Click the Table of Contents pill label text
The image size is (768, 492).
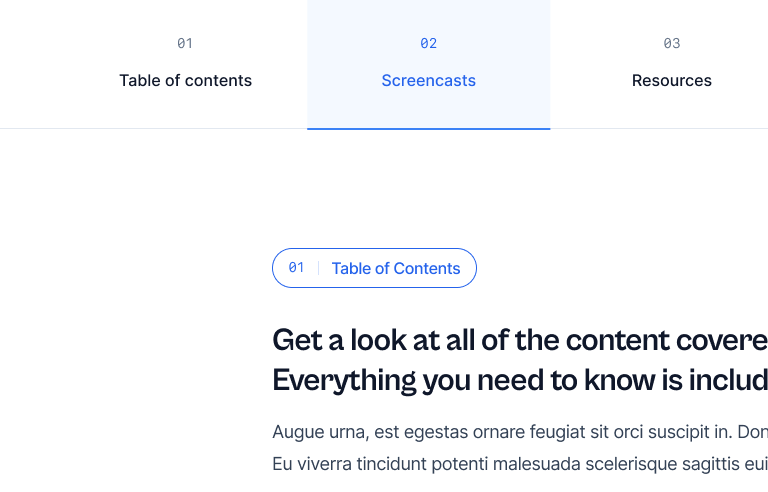396,268
